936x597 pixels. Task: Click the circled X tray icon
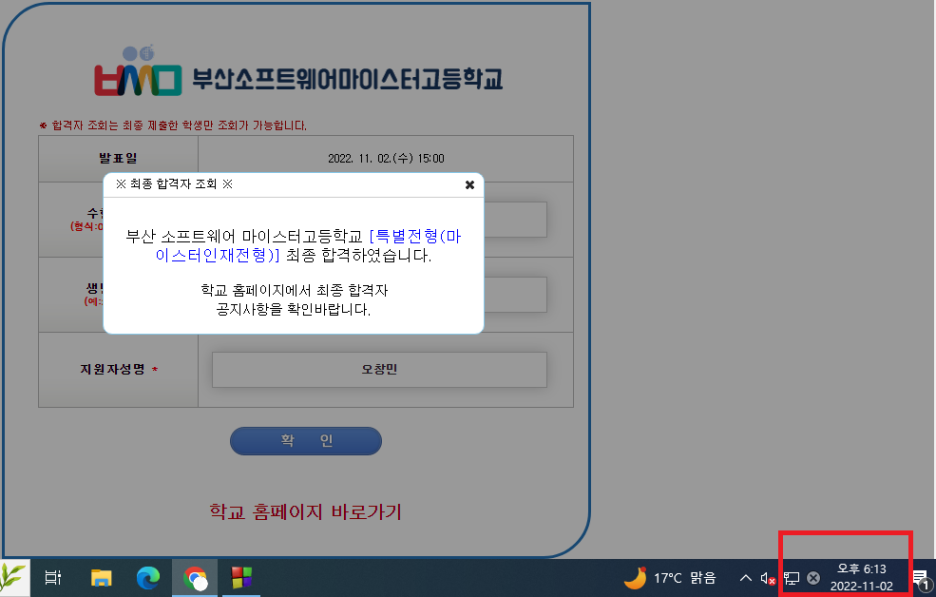[813, 578]
